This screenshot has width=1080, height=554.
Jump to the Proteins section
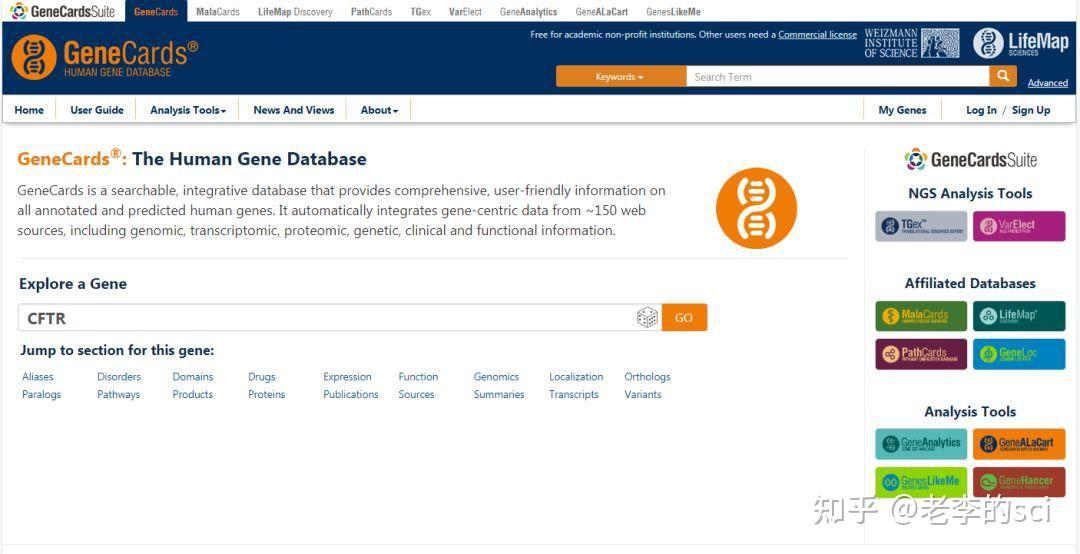click(x=267, y=394)
